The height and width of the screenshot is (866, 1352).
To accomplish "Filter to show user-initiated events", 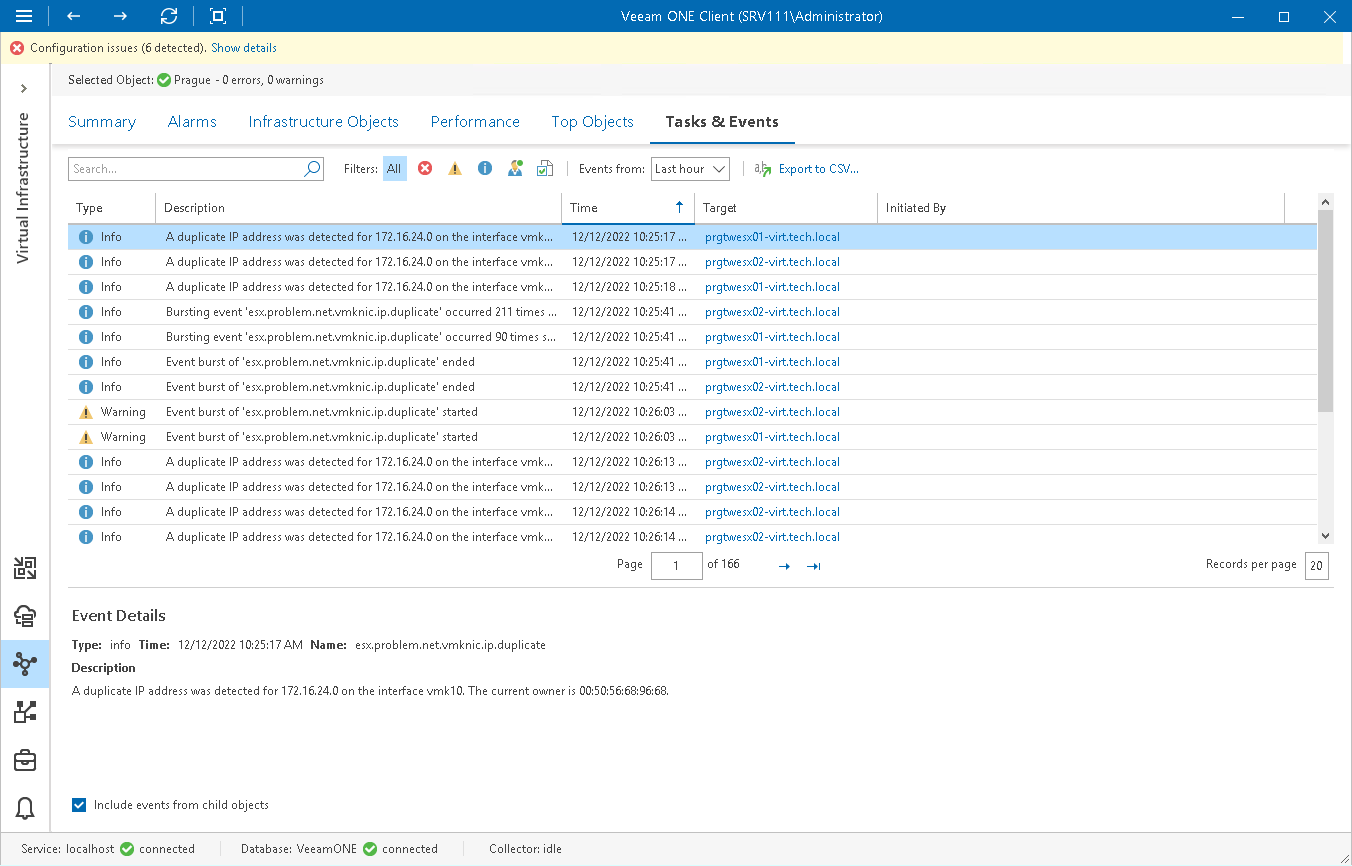I will pyautogui.click(x=515, y=168).
